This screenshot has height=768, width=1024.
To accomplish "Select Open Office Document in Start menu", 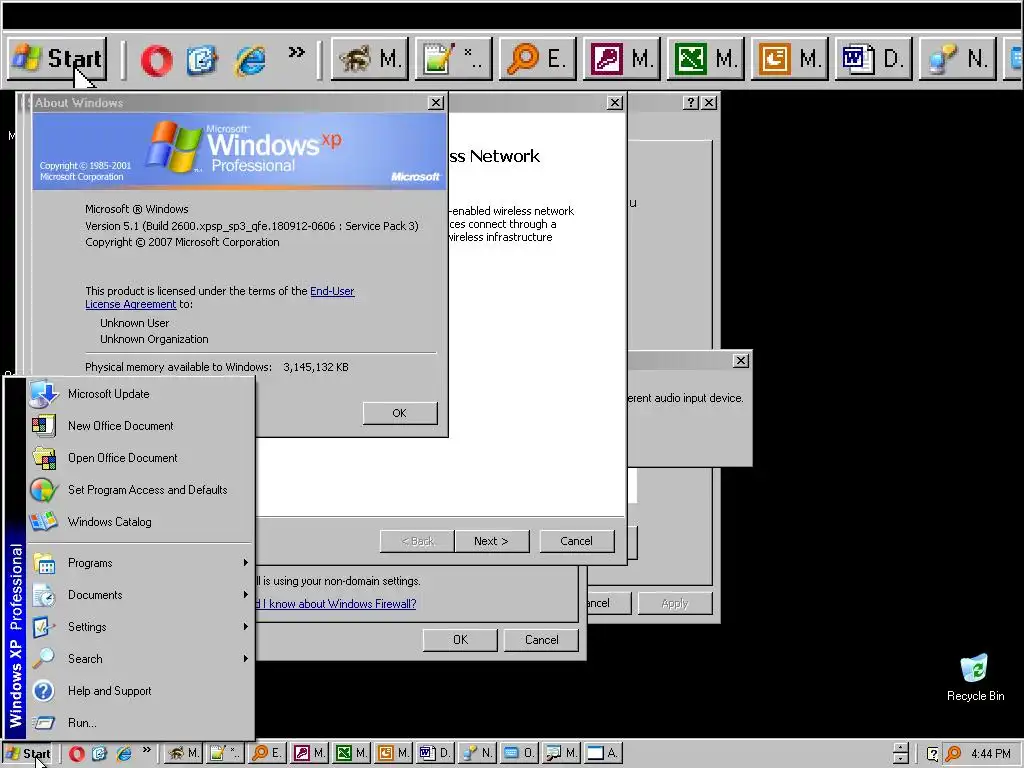I will pyautogui.click(x=140, y=458).
